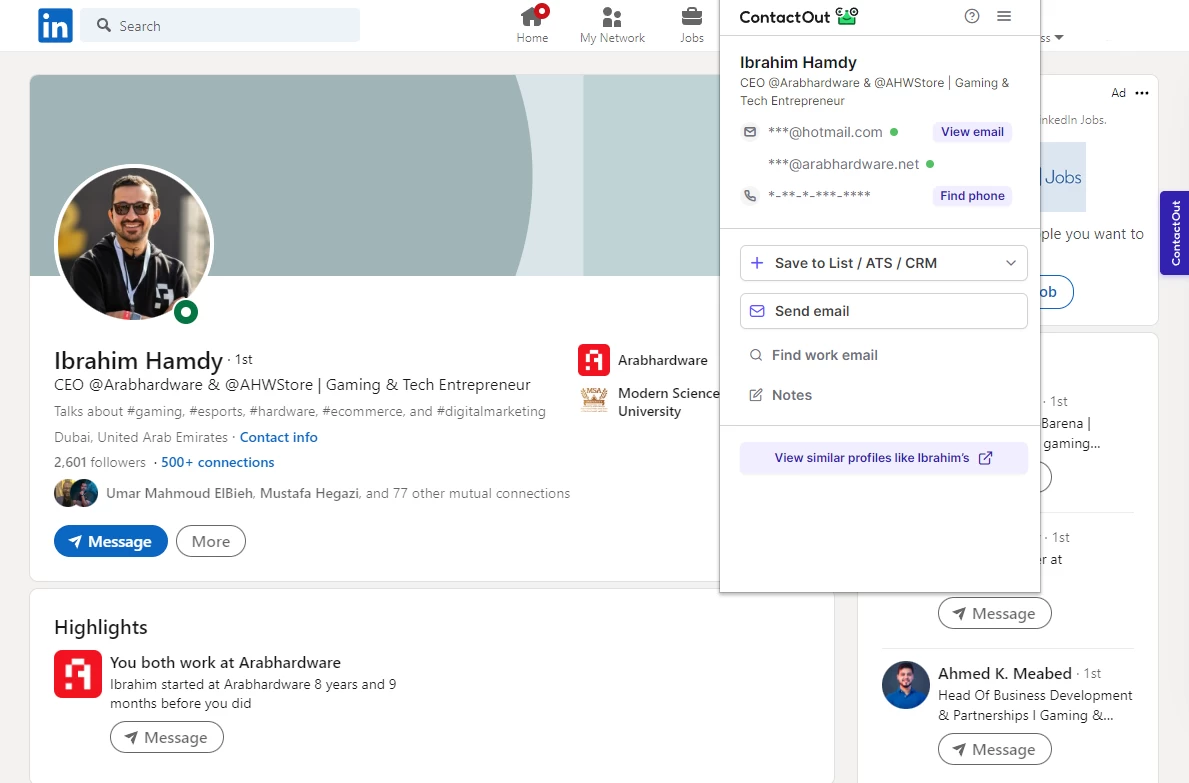Open the ContactOut side tab
This screenshot has width=1189, height=783.
pyautogui.click(x=1175, y=233)
